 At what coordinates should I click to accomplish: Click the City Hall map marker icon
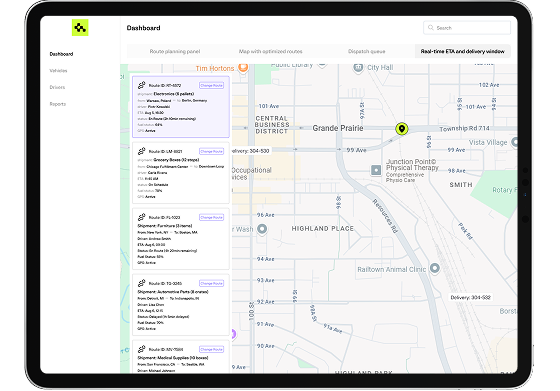(x=358, y=67)
